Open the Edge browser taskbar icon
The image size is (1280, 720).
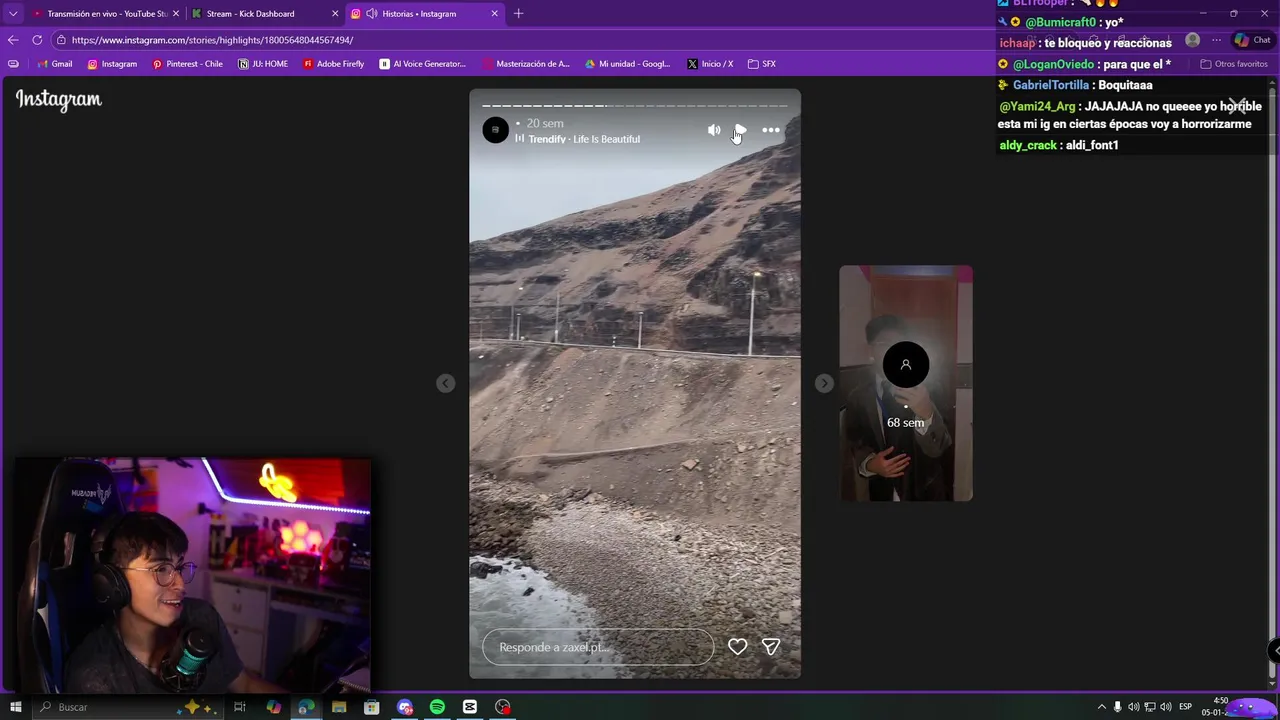click(306, 707)
